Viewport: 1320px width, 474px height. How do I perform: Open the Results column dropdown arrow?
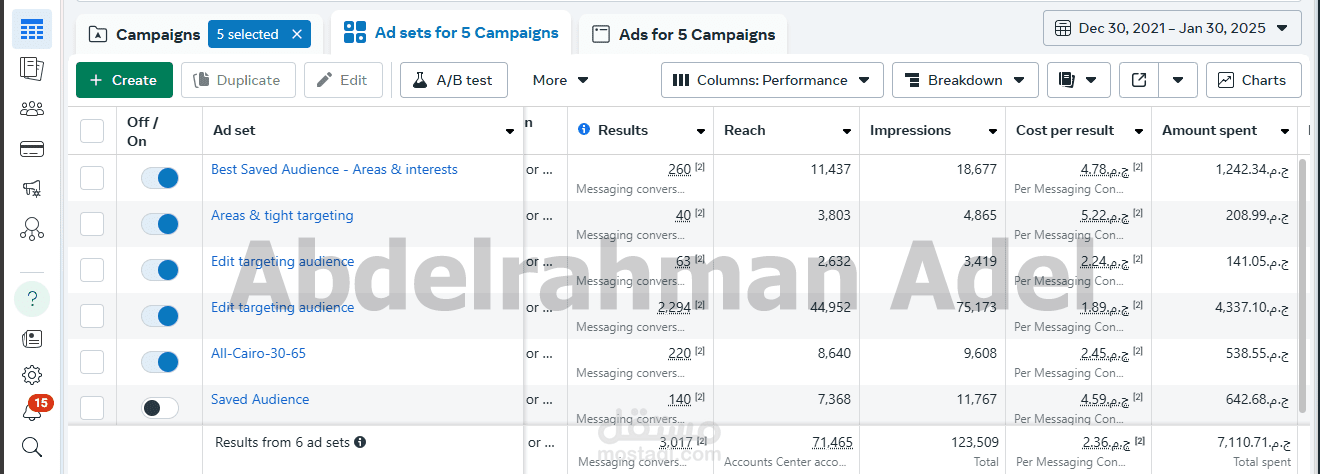[701, 131]
